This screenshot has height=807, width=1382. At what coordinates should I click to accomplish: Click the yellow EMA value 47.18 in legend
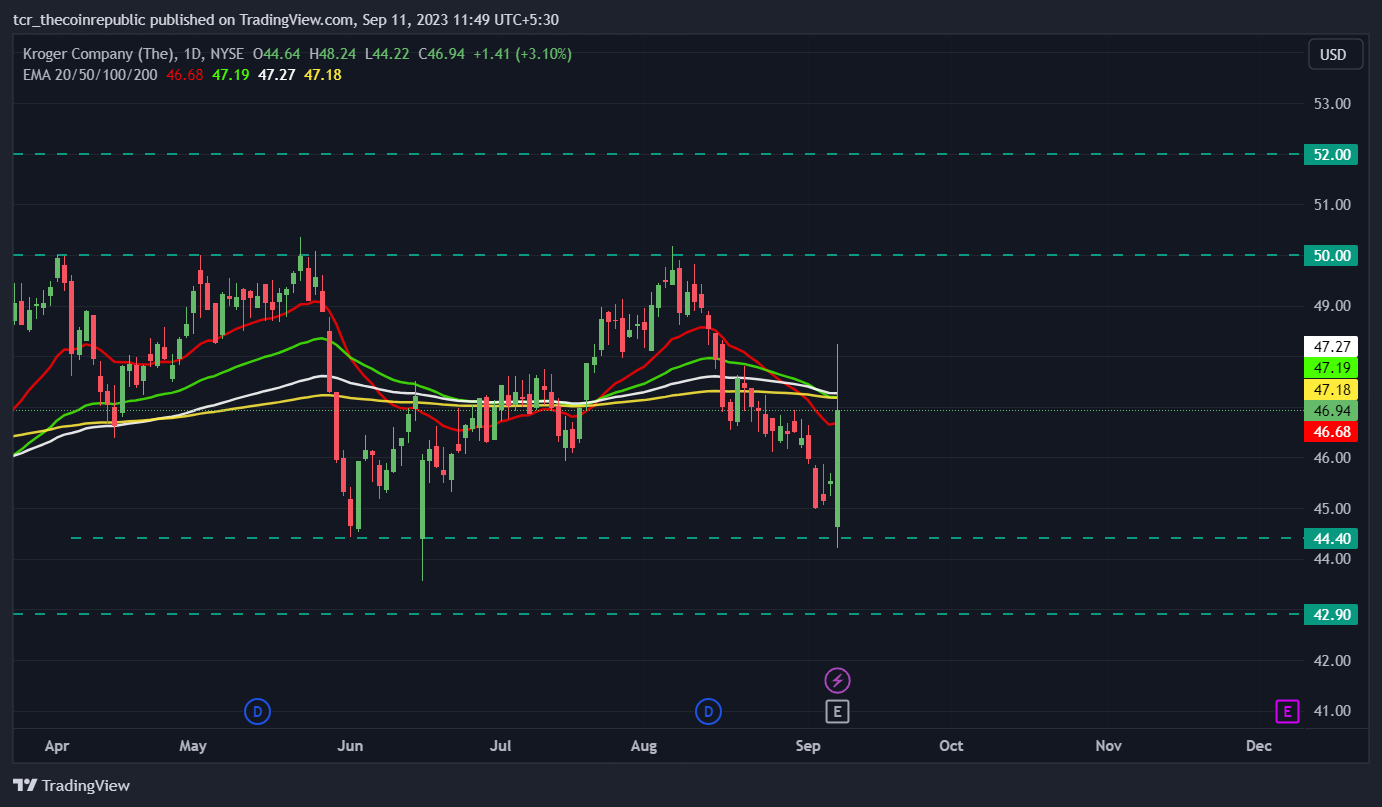point(323,74)
